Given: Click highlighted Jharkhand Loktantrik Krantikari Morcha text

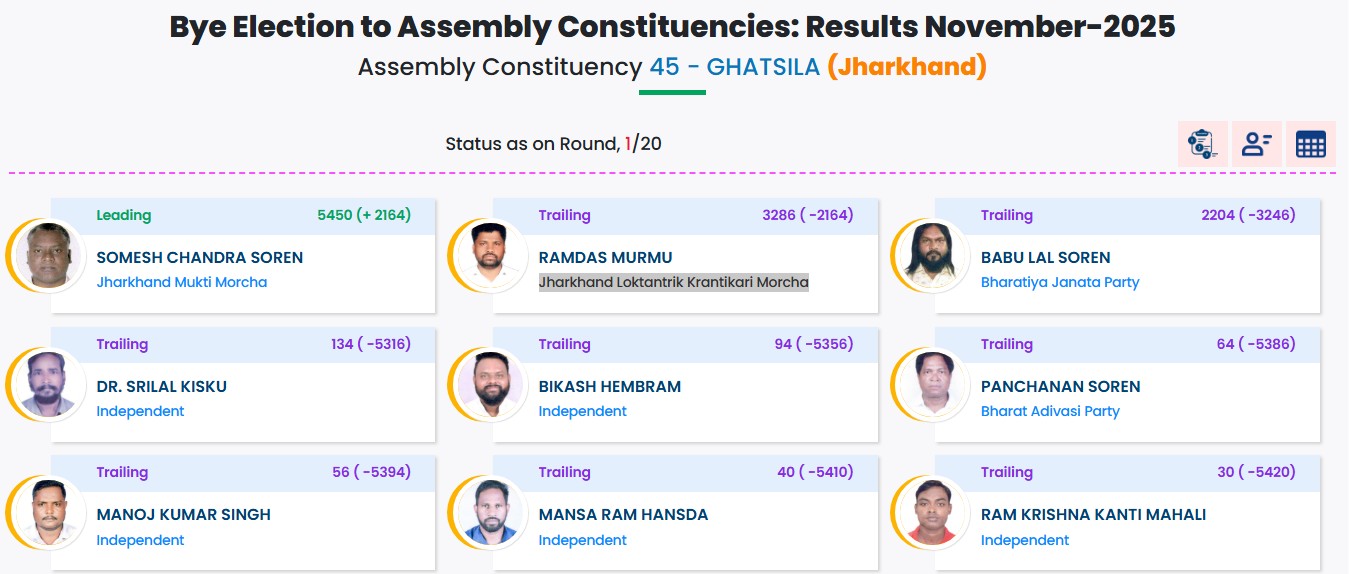Looking at the screenshot, I should (673, 282).
